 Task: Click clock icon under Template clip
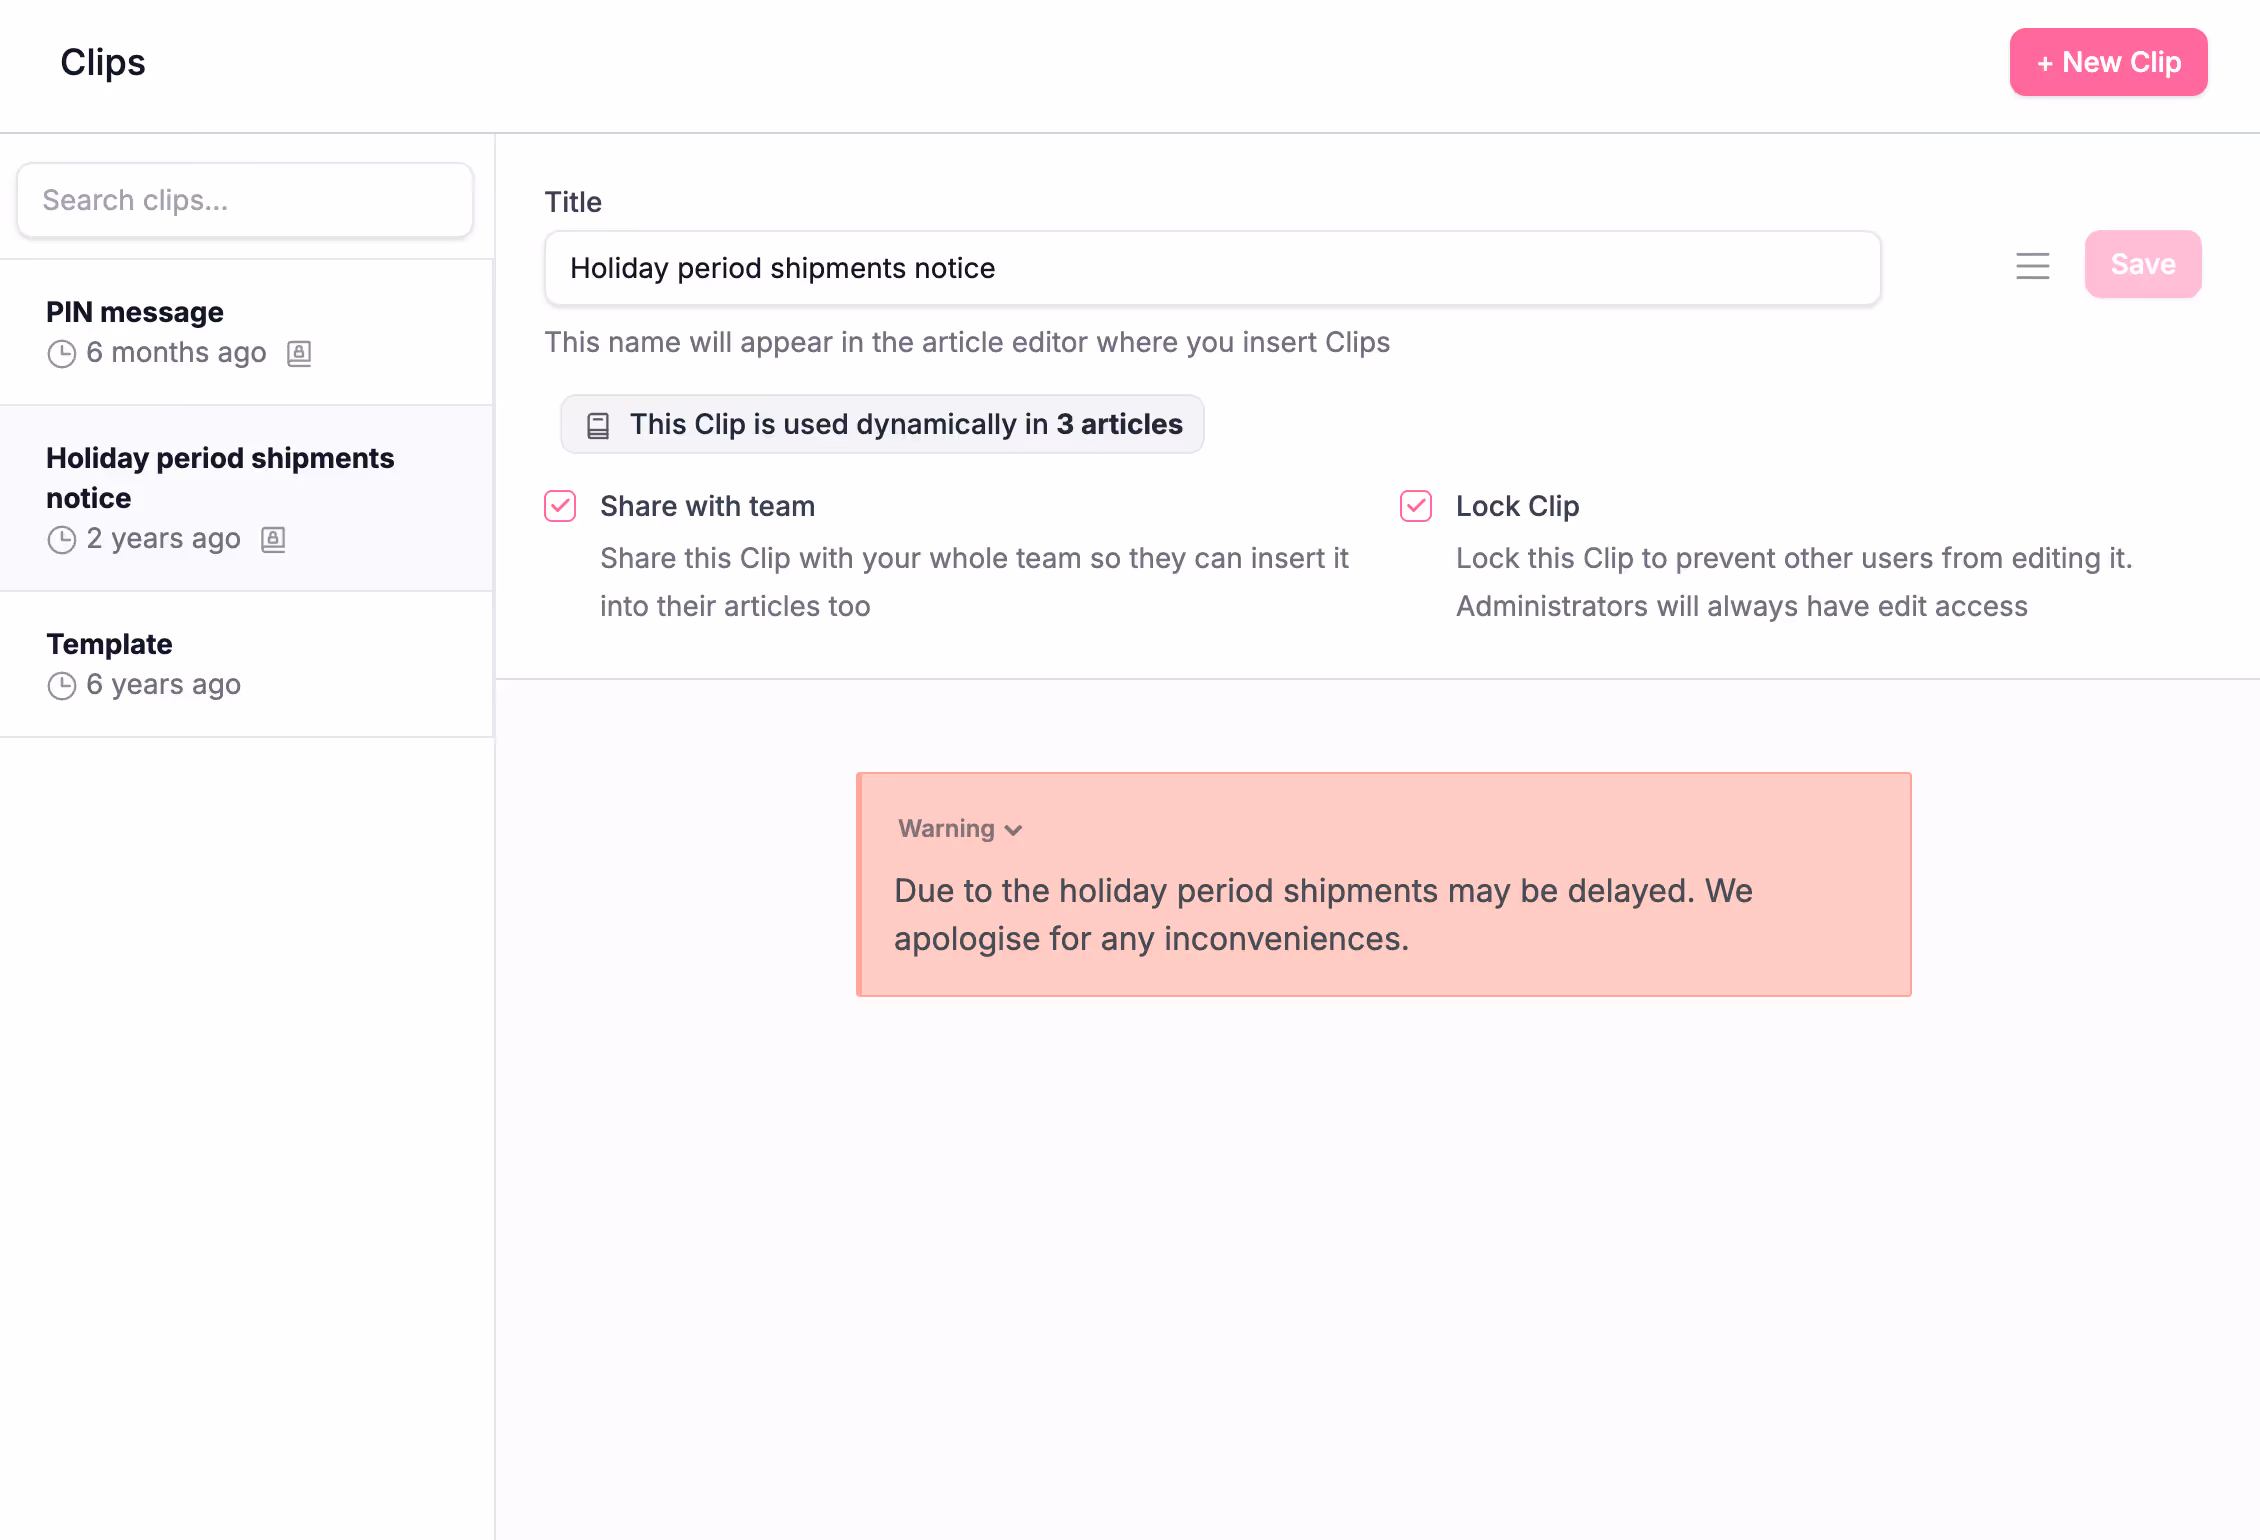(x=62, y=686)
